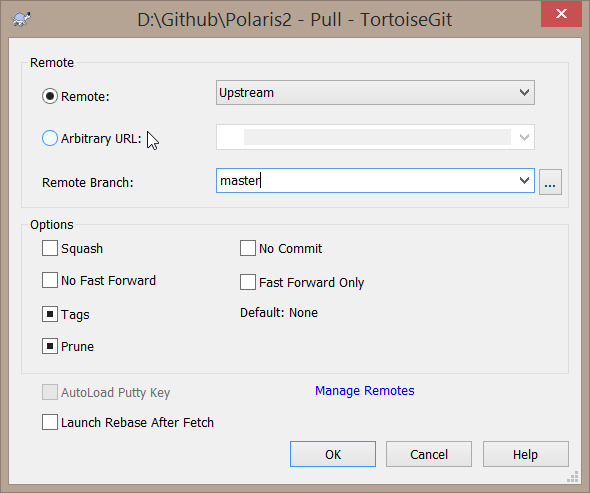Select the Remote radio button
Image resolution: width=590 pixels, height=493 pixels.
point(50,96)
